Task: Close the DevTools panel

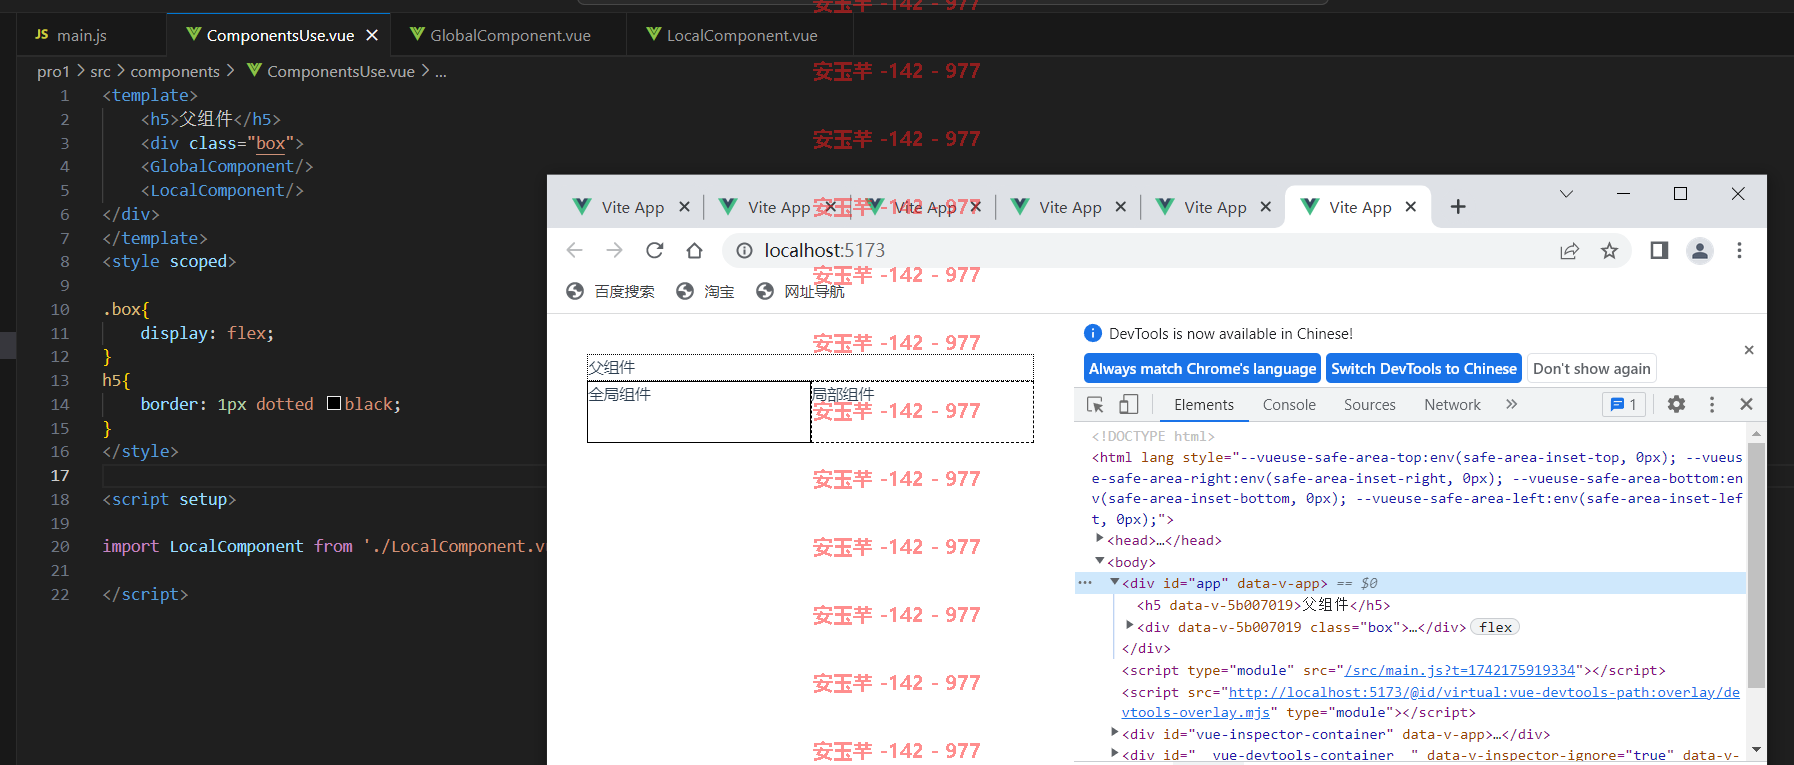Action: 1746,404
